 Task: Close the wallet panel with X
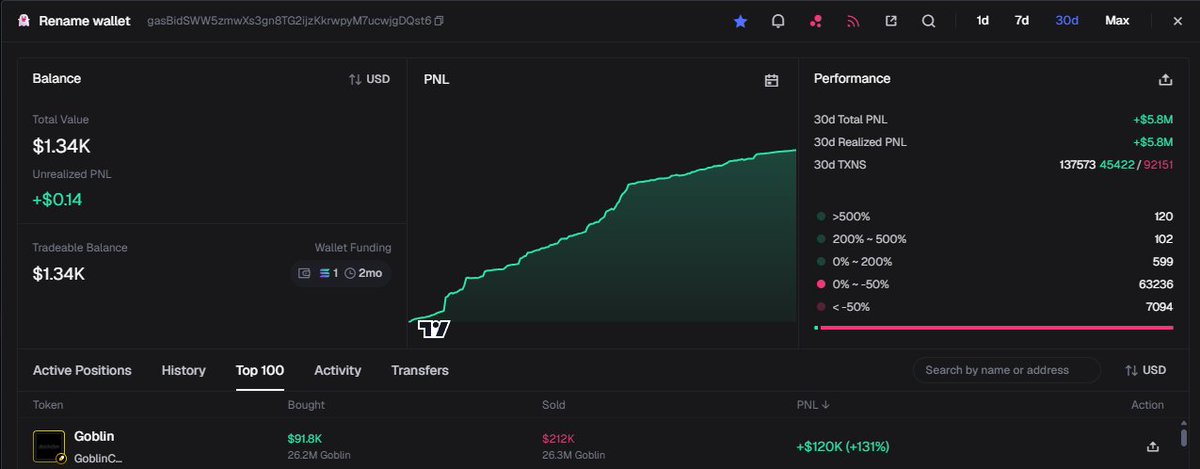(1177, 21)
